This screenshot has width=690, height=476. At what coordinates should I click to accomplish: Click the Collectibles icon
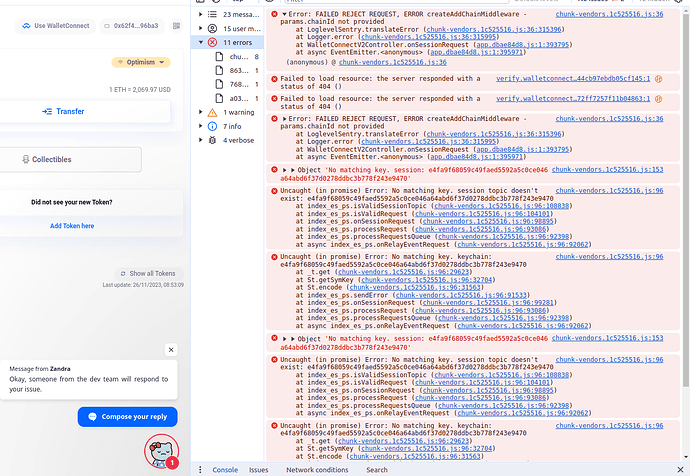[26, 160]
